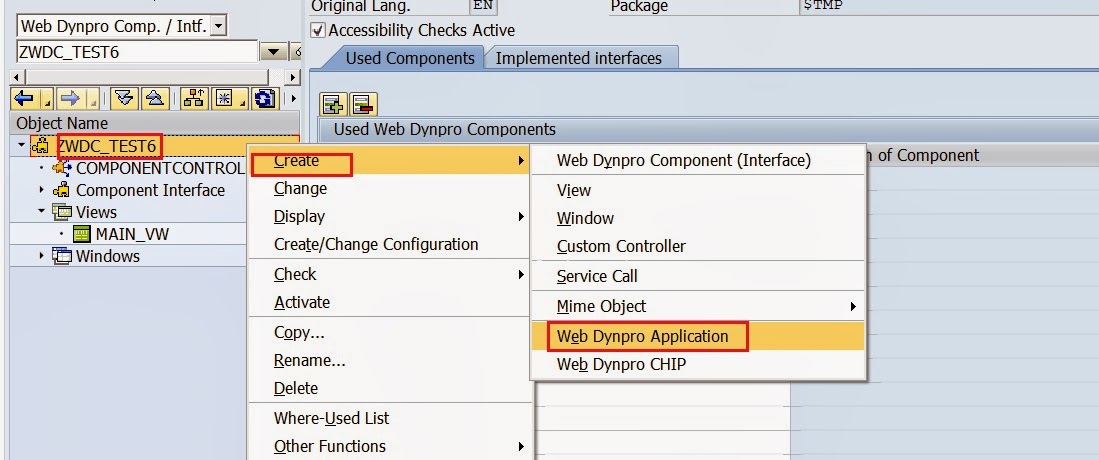Choose Web Dynpro Application submenu item

[697, 337]
